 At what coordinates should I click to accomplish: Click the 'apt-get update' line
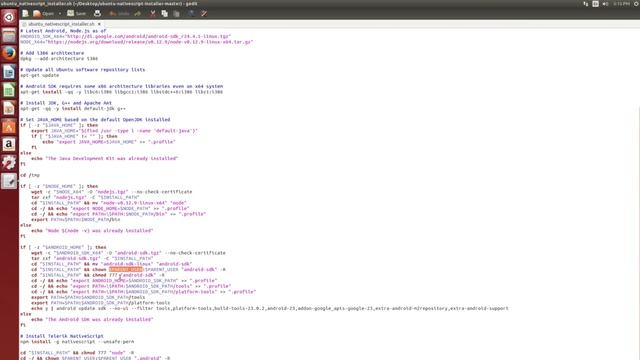tap(40, 76)
